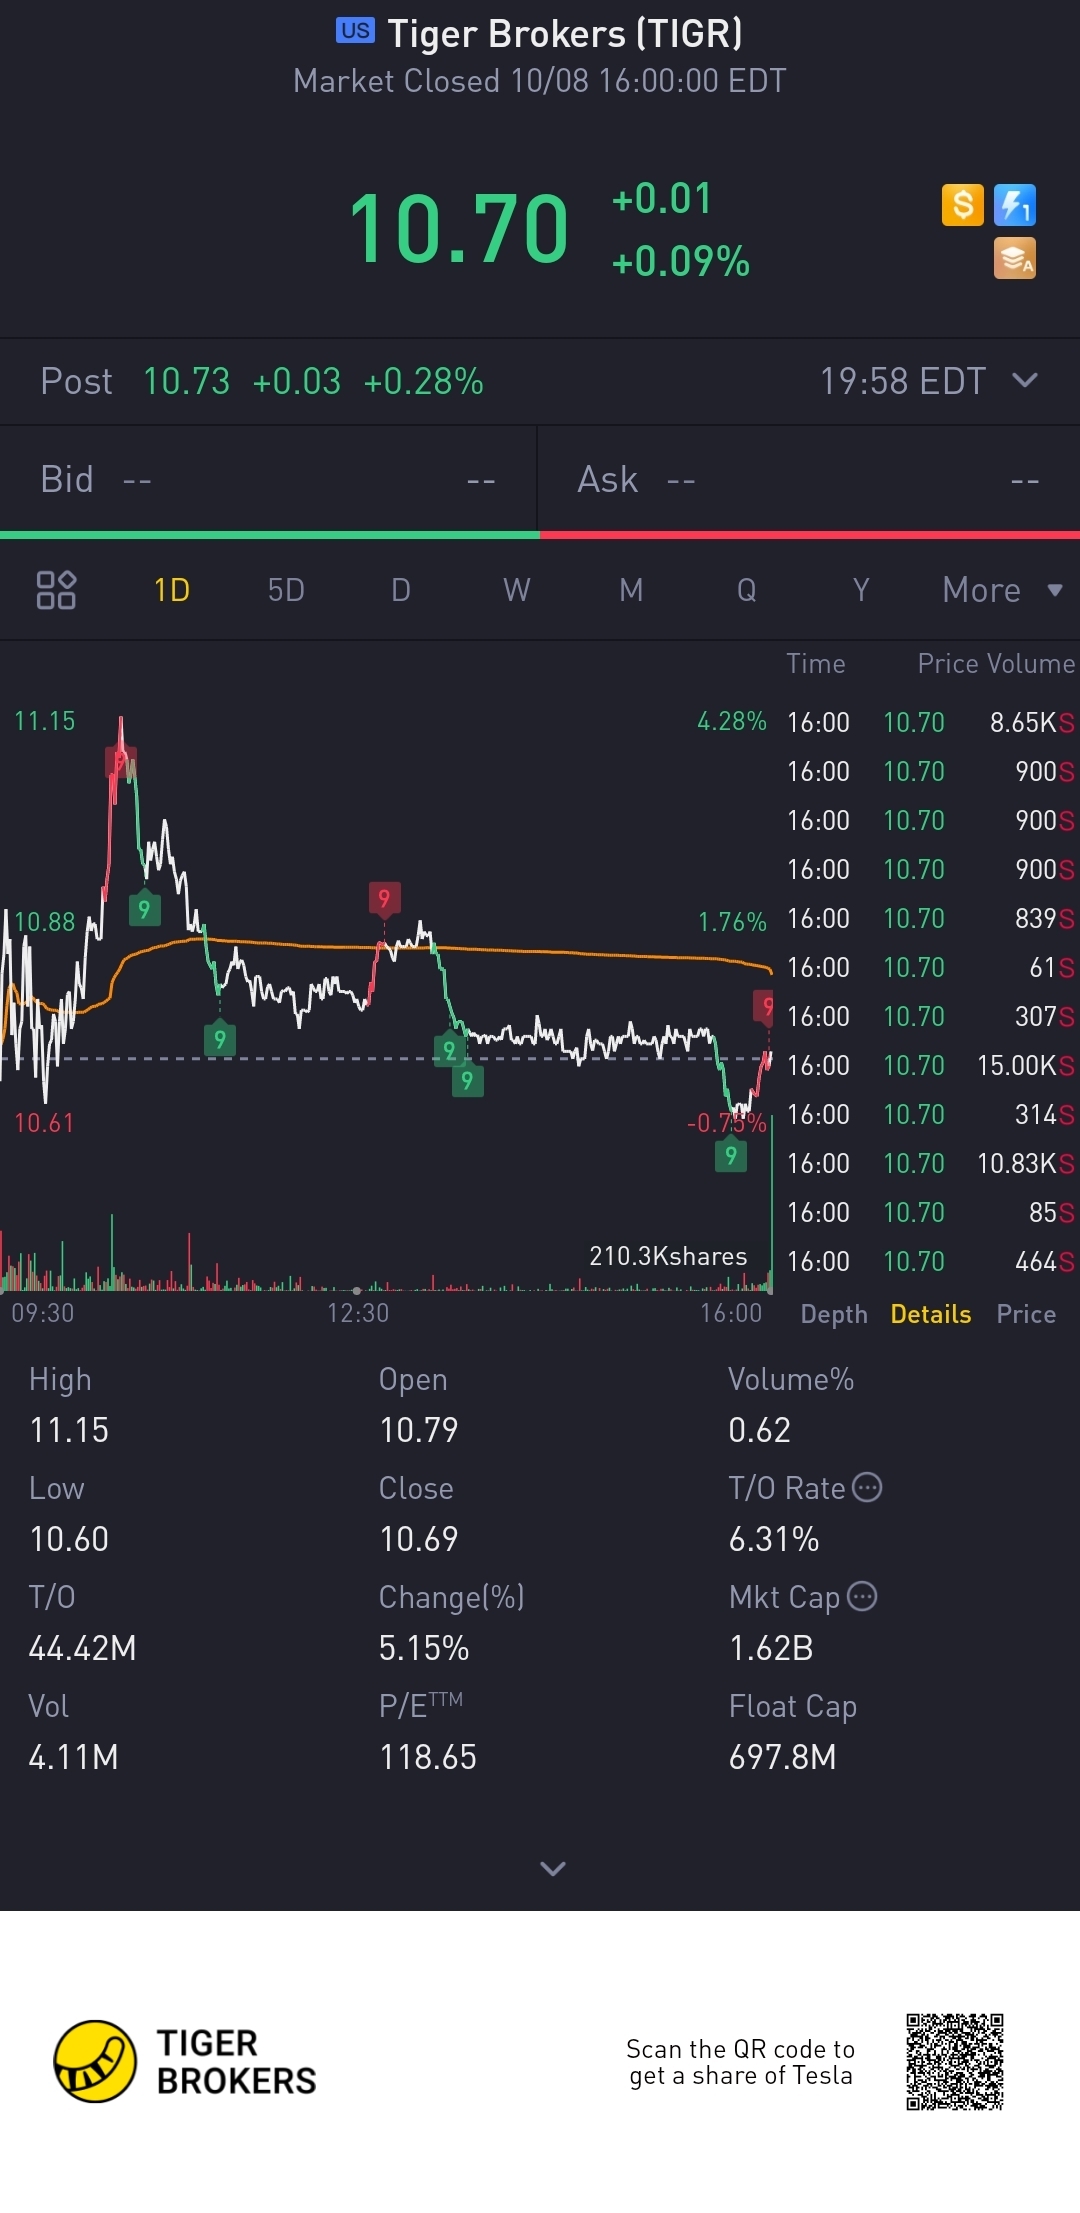Select the 5D chart tab

(286, 590)
